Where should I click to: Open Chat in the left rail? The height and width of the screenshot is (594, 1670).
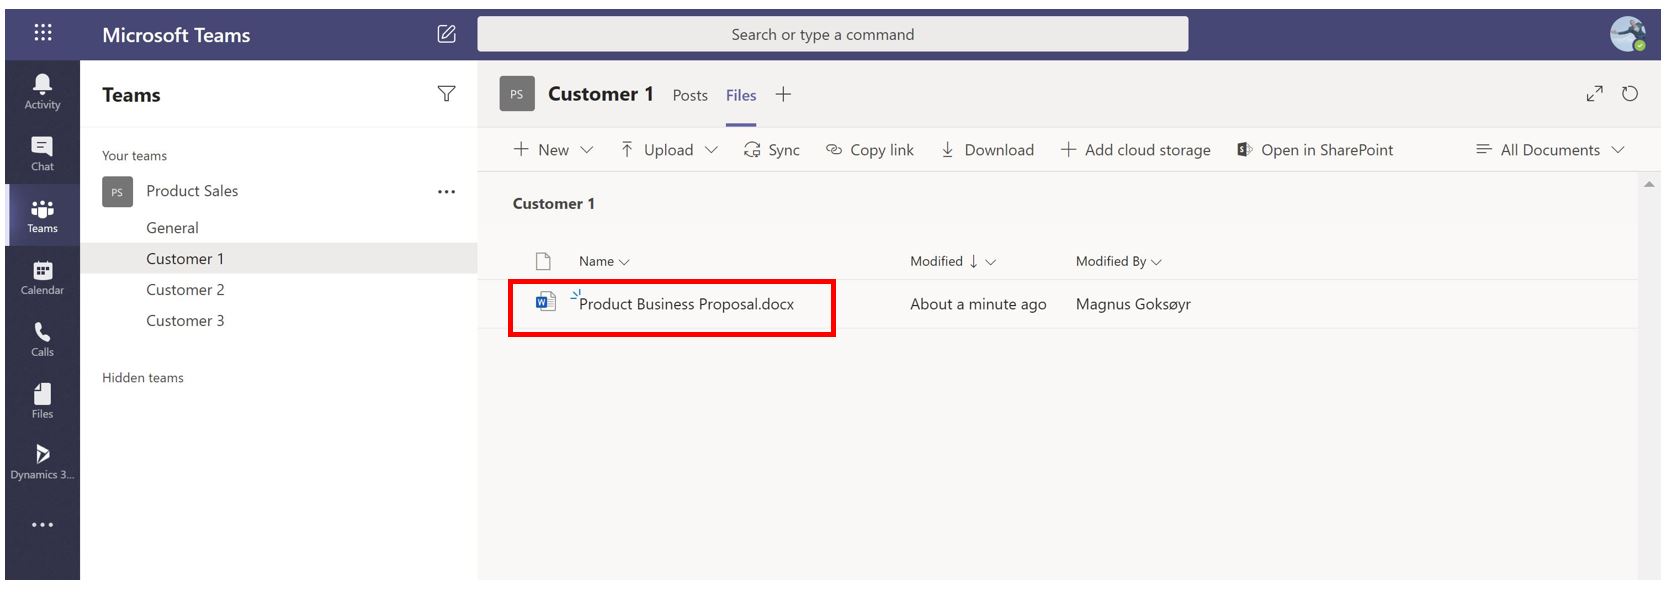pos(42,153)
